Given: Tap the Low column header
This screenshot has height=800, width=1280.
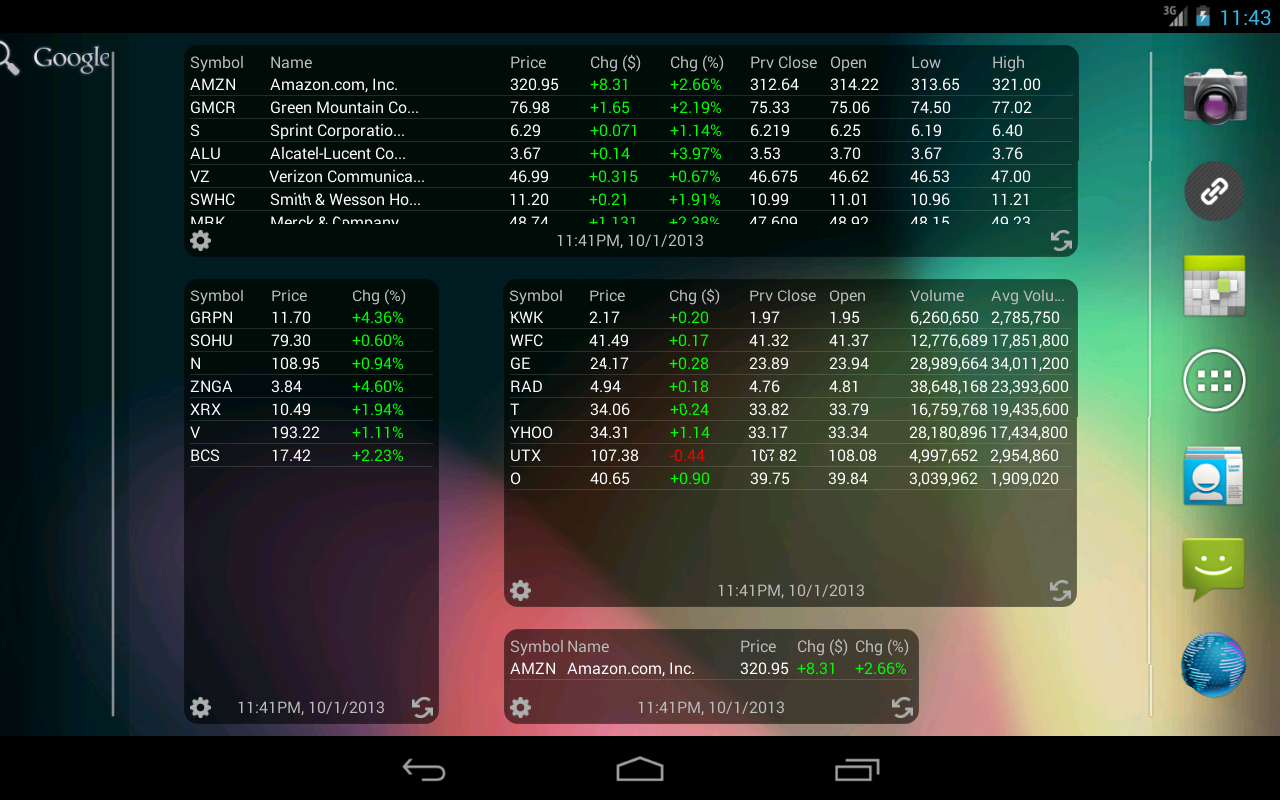Looking at the screenshot, I should [926, 62].
